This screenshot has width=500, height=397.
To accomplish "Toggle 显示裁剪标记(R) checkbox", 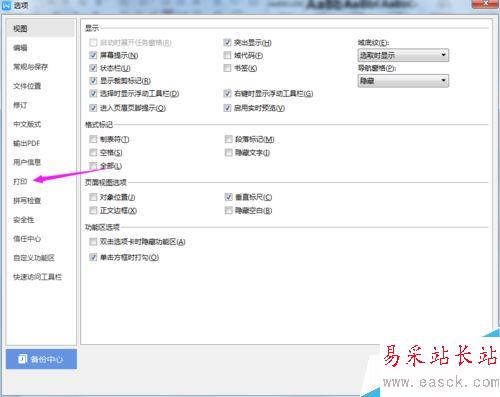I will click(93, 81).
